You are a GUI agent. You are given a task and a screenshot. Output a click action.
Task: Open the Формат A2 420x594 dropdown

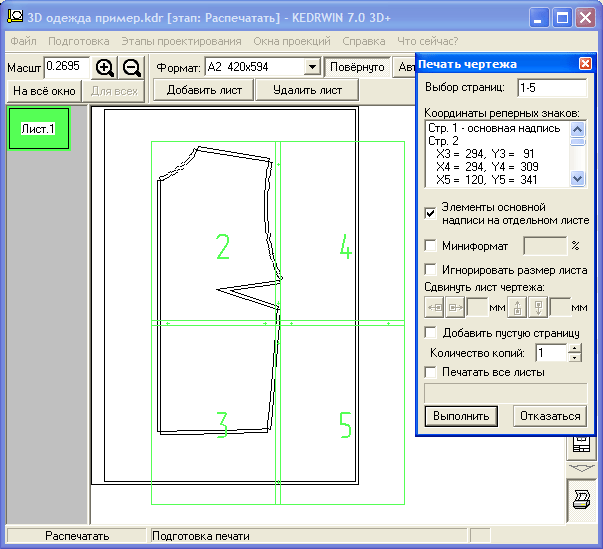312,67
